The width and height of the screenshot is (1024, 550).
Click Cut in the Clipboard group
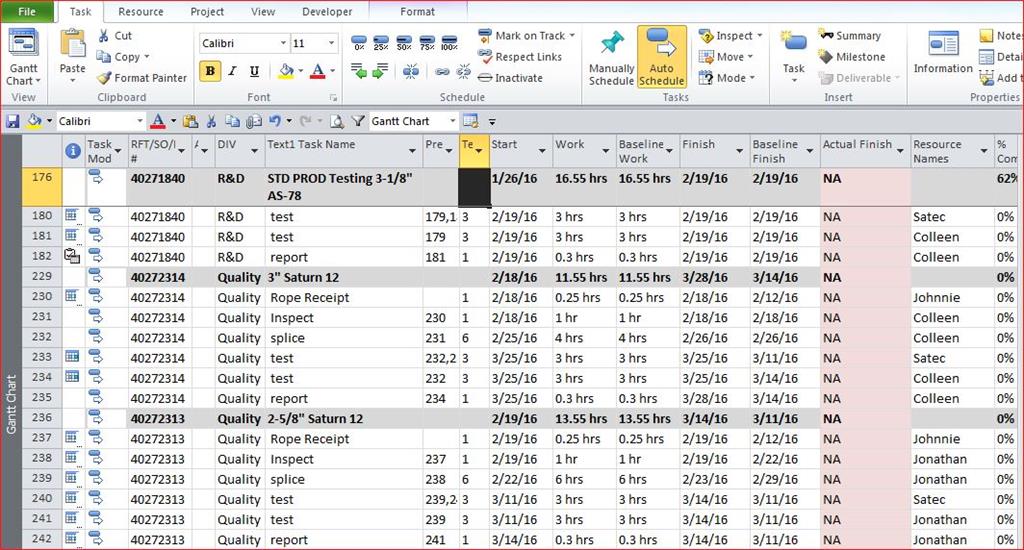[x=115, y=36]
